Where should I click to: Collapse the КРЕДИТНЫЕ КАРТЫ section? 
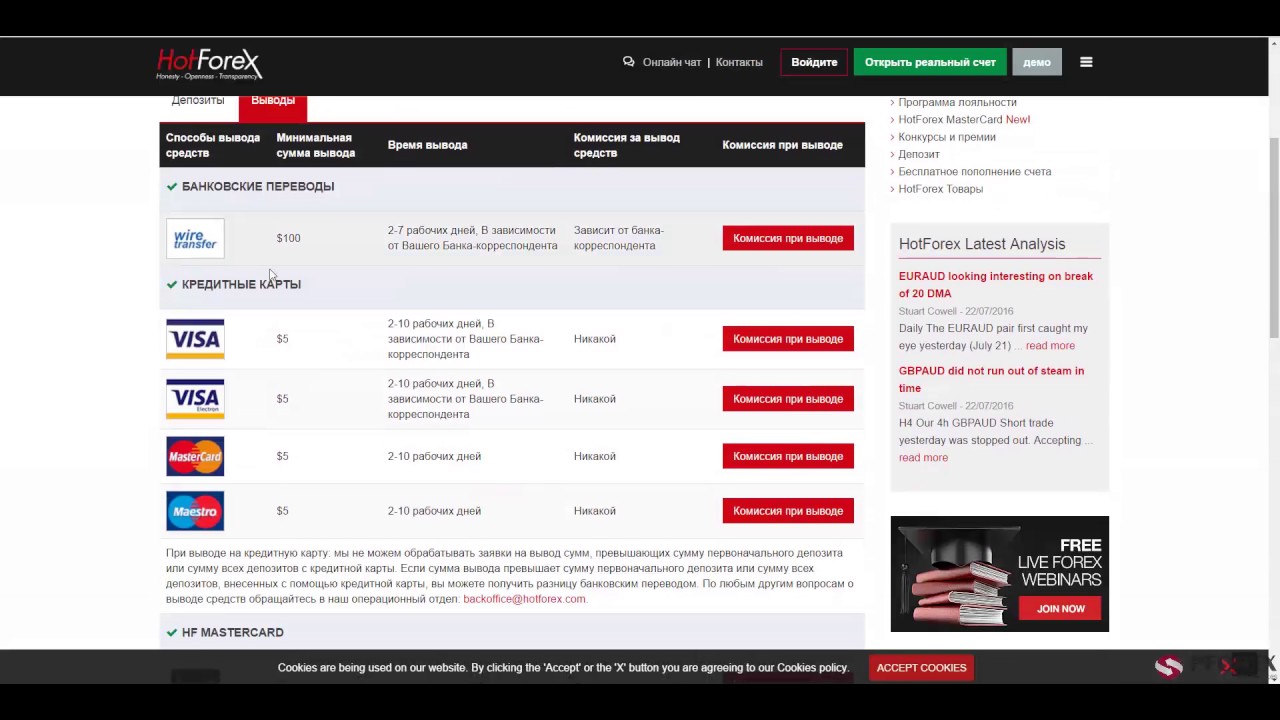[x=512, y=285]
